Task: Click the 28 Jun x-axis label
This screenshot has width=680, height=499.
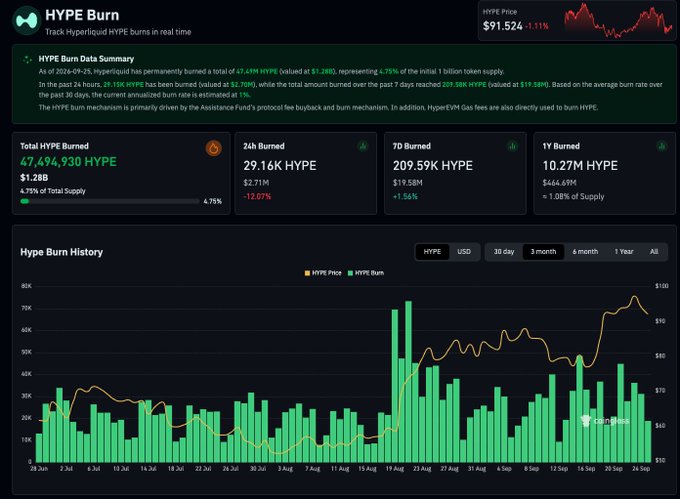Action: [x=39, y=469]
